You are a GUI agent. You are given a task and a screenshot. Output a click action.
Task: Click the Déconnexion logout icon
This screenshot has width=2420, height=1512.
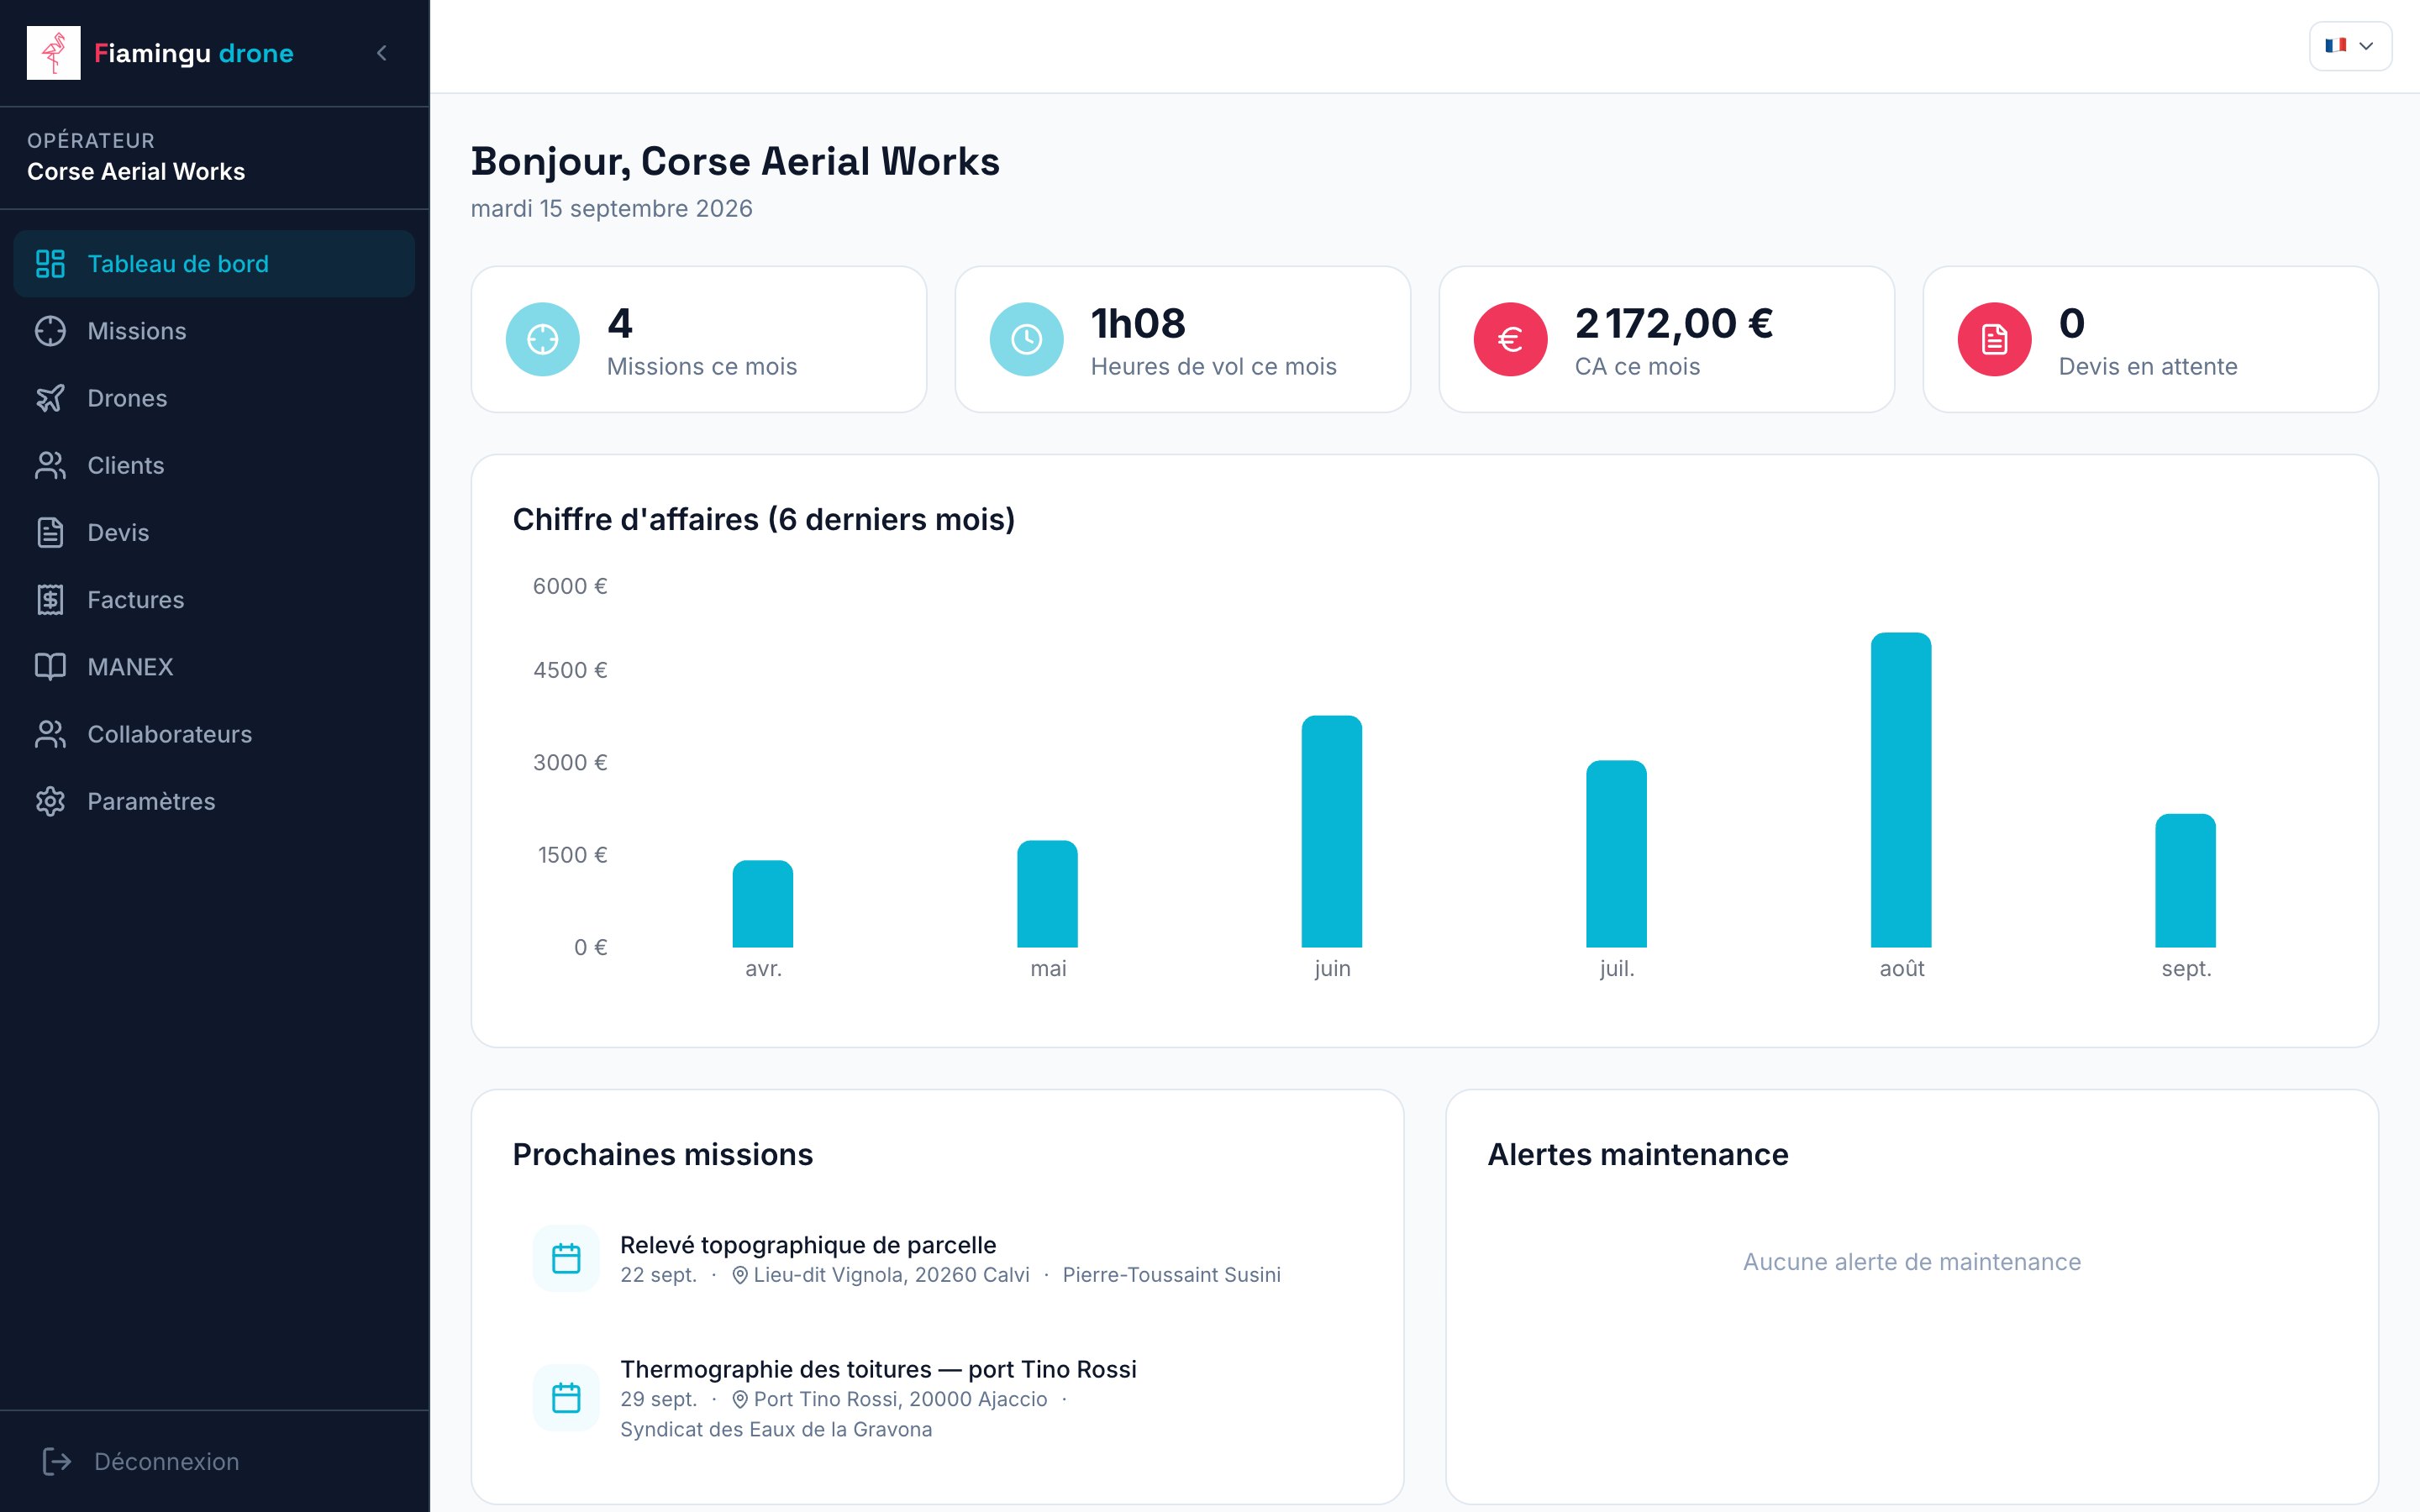[x=57, y=1461]
